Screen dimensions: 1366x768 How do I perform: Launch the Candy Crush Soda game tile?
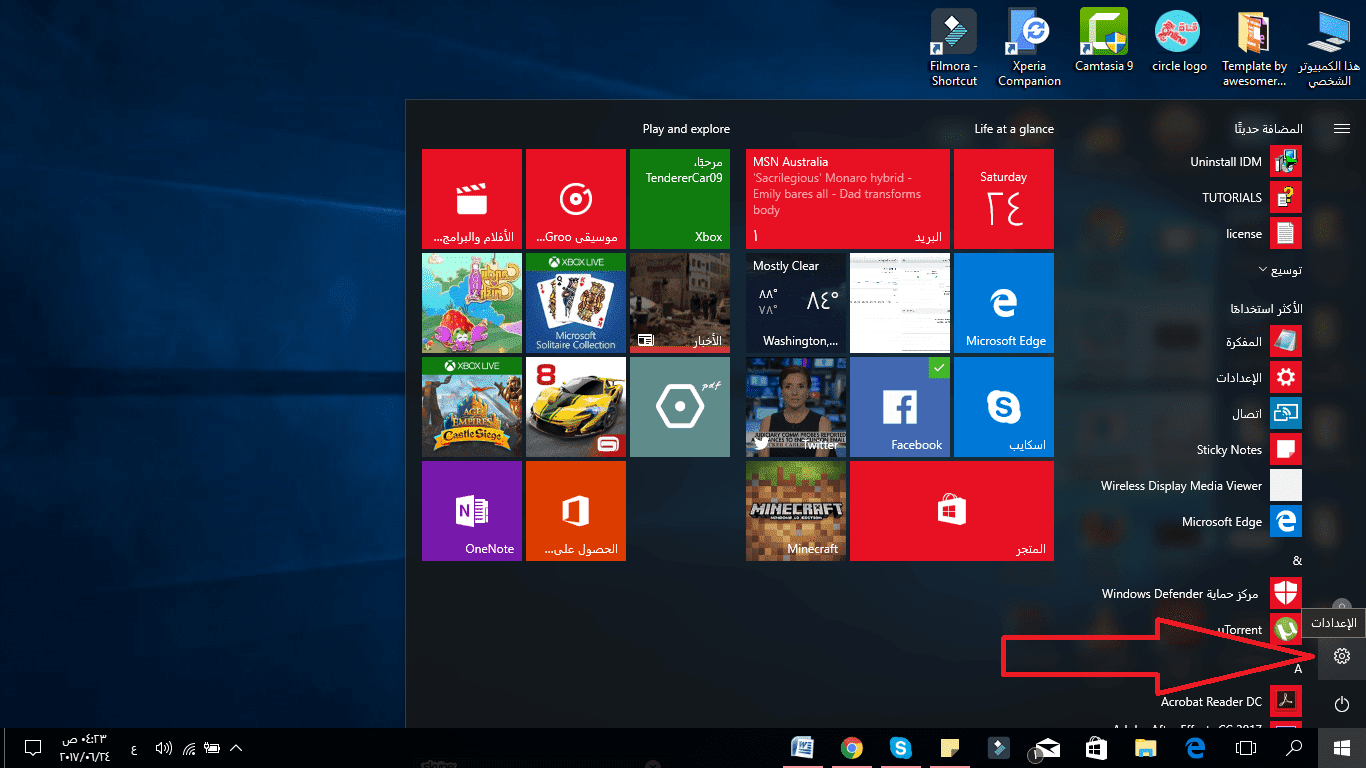472,303
